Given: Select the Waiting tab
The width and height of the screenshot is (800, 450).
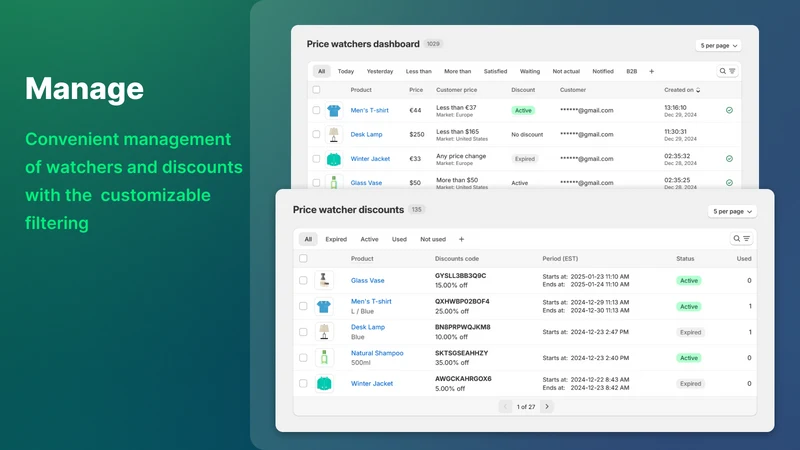Looking at the screenshot, I should tap(530, 71).
